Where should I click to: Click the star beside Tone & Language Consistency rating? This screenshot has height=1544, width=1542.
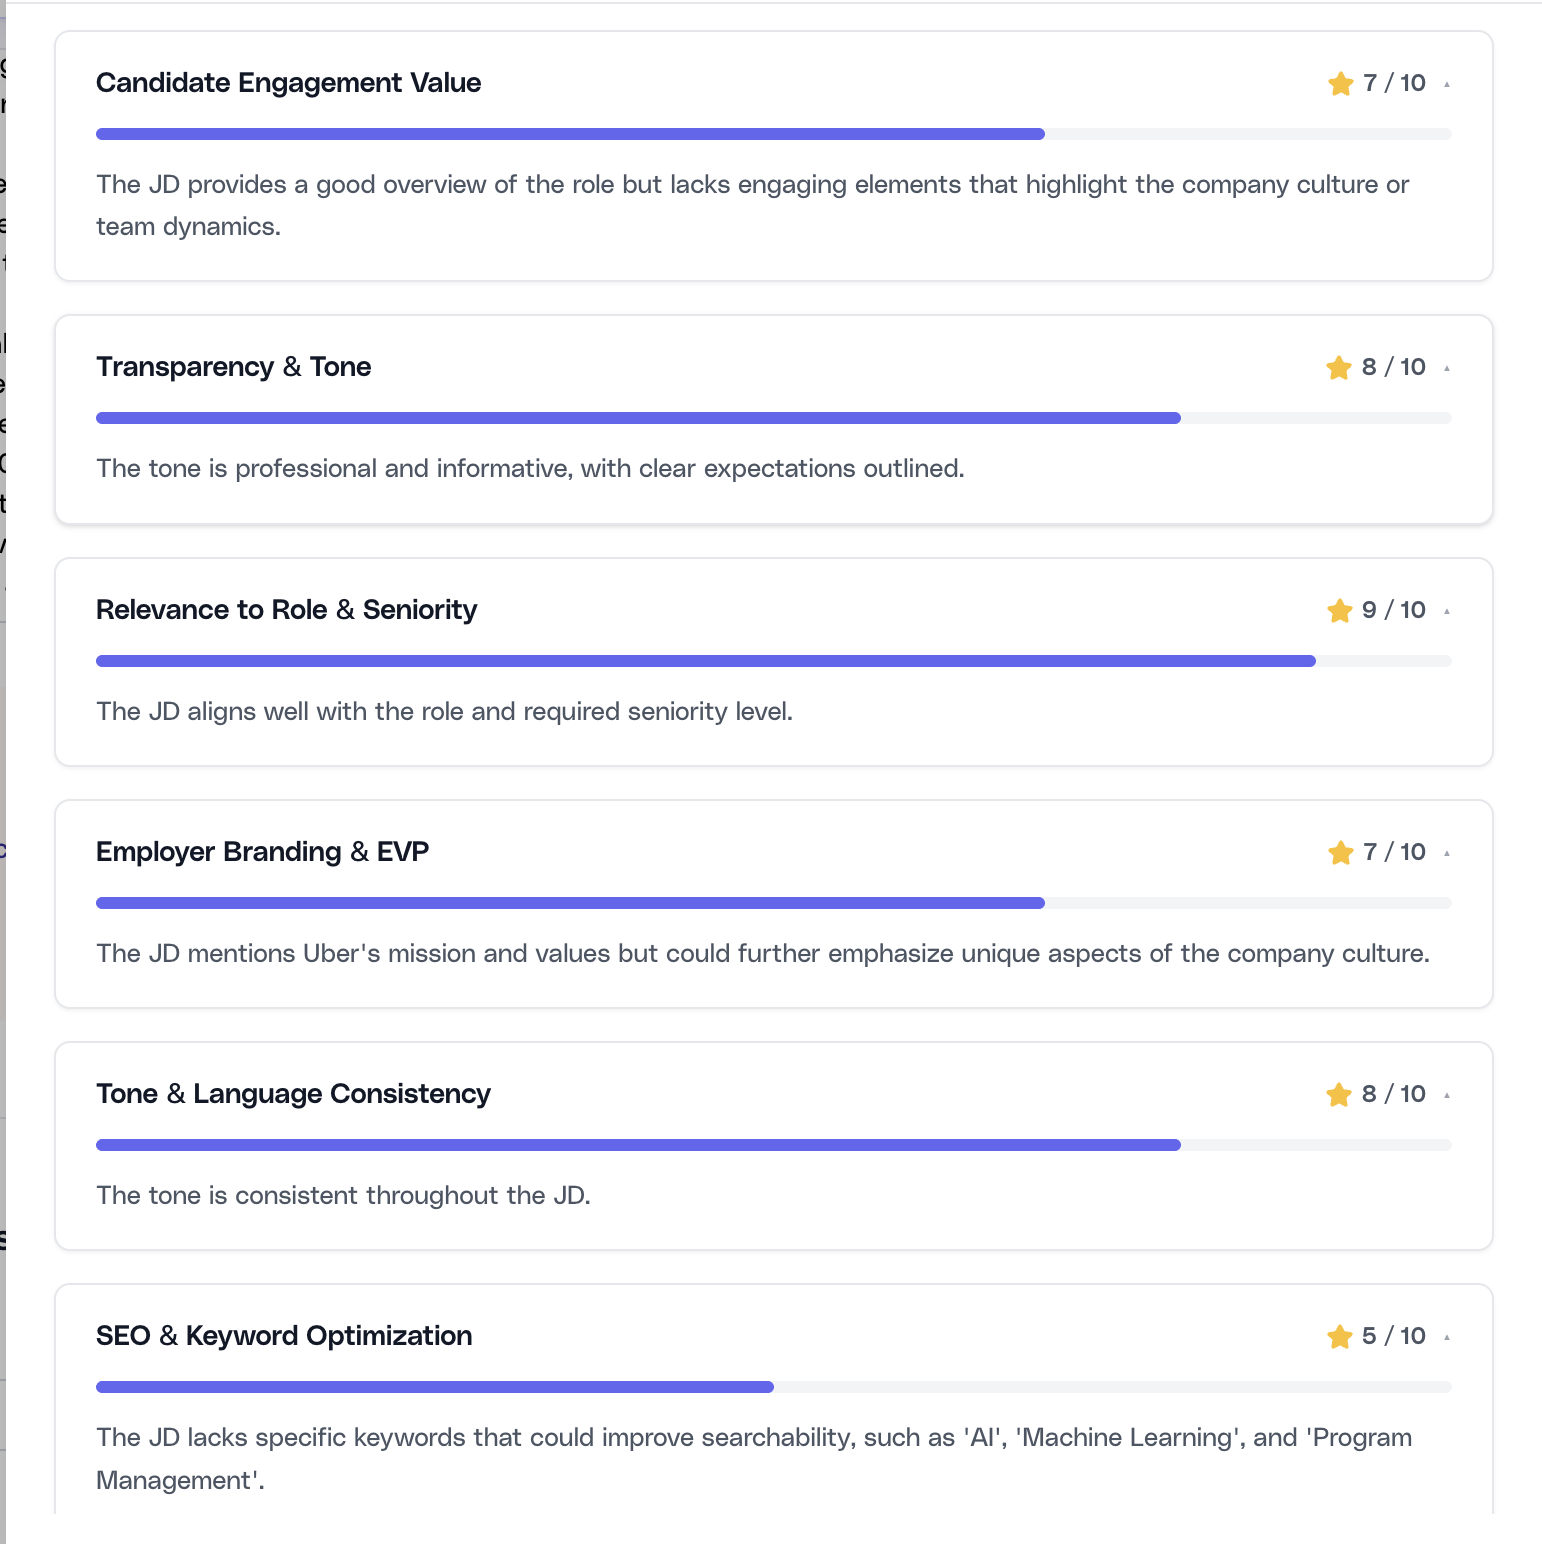(x=1340, y=1094)
